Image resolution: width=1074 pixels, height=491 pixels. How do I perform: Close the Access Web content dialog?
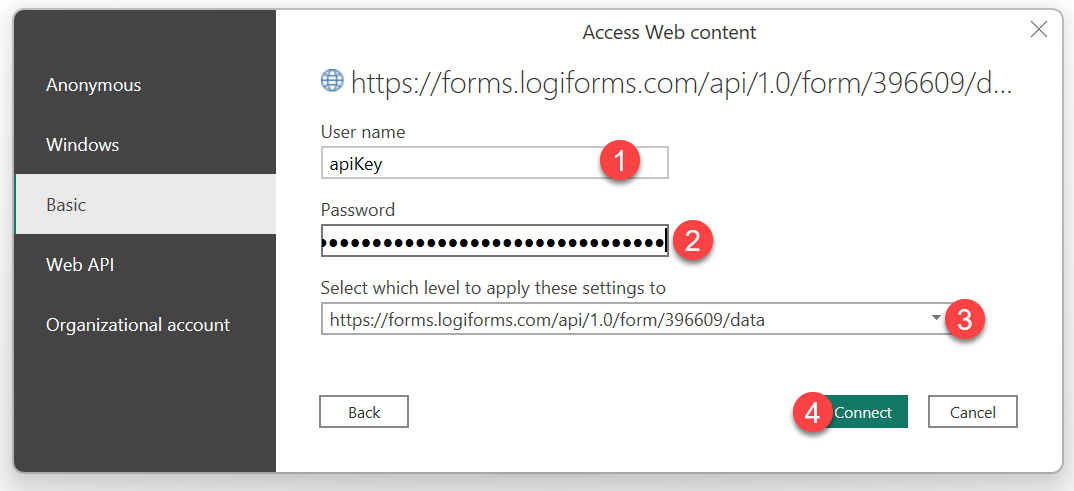coord(1039,30)
